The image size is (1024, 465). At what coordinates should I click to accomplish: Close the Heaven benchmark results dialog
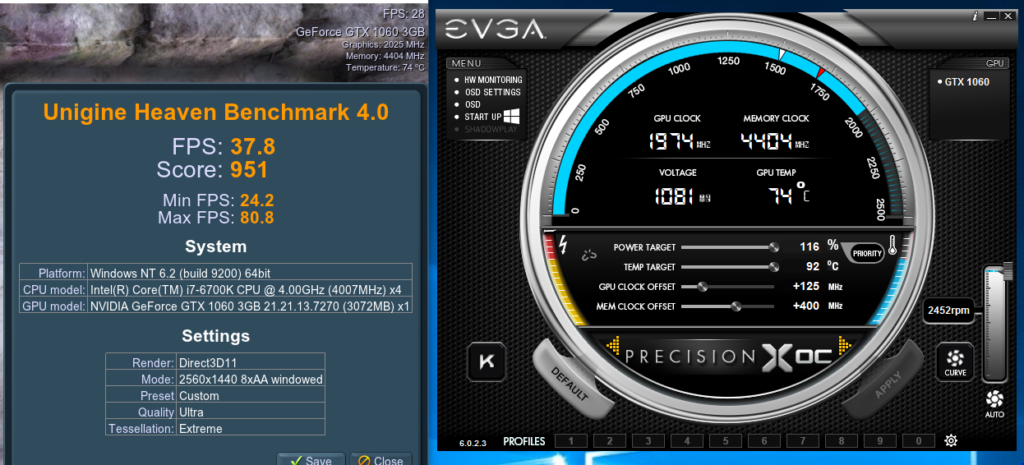(x=381, y=459)
